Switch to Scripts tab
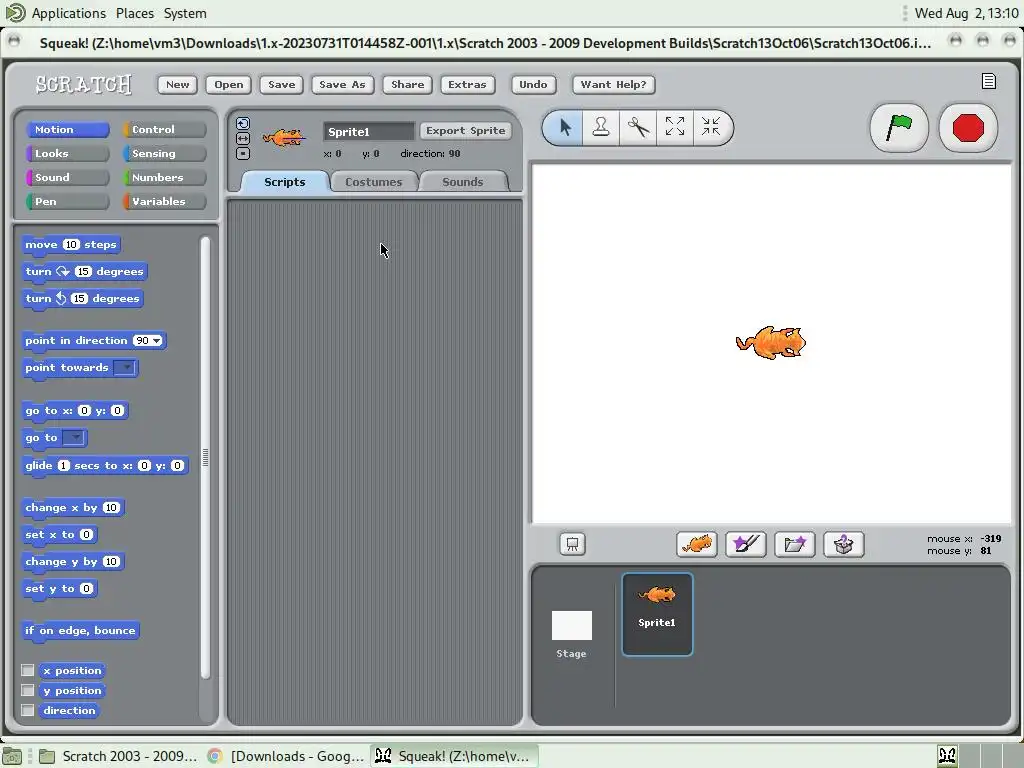The image size is (1024, 768). click(x=285, y=182)
